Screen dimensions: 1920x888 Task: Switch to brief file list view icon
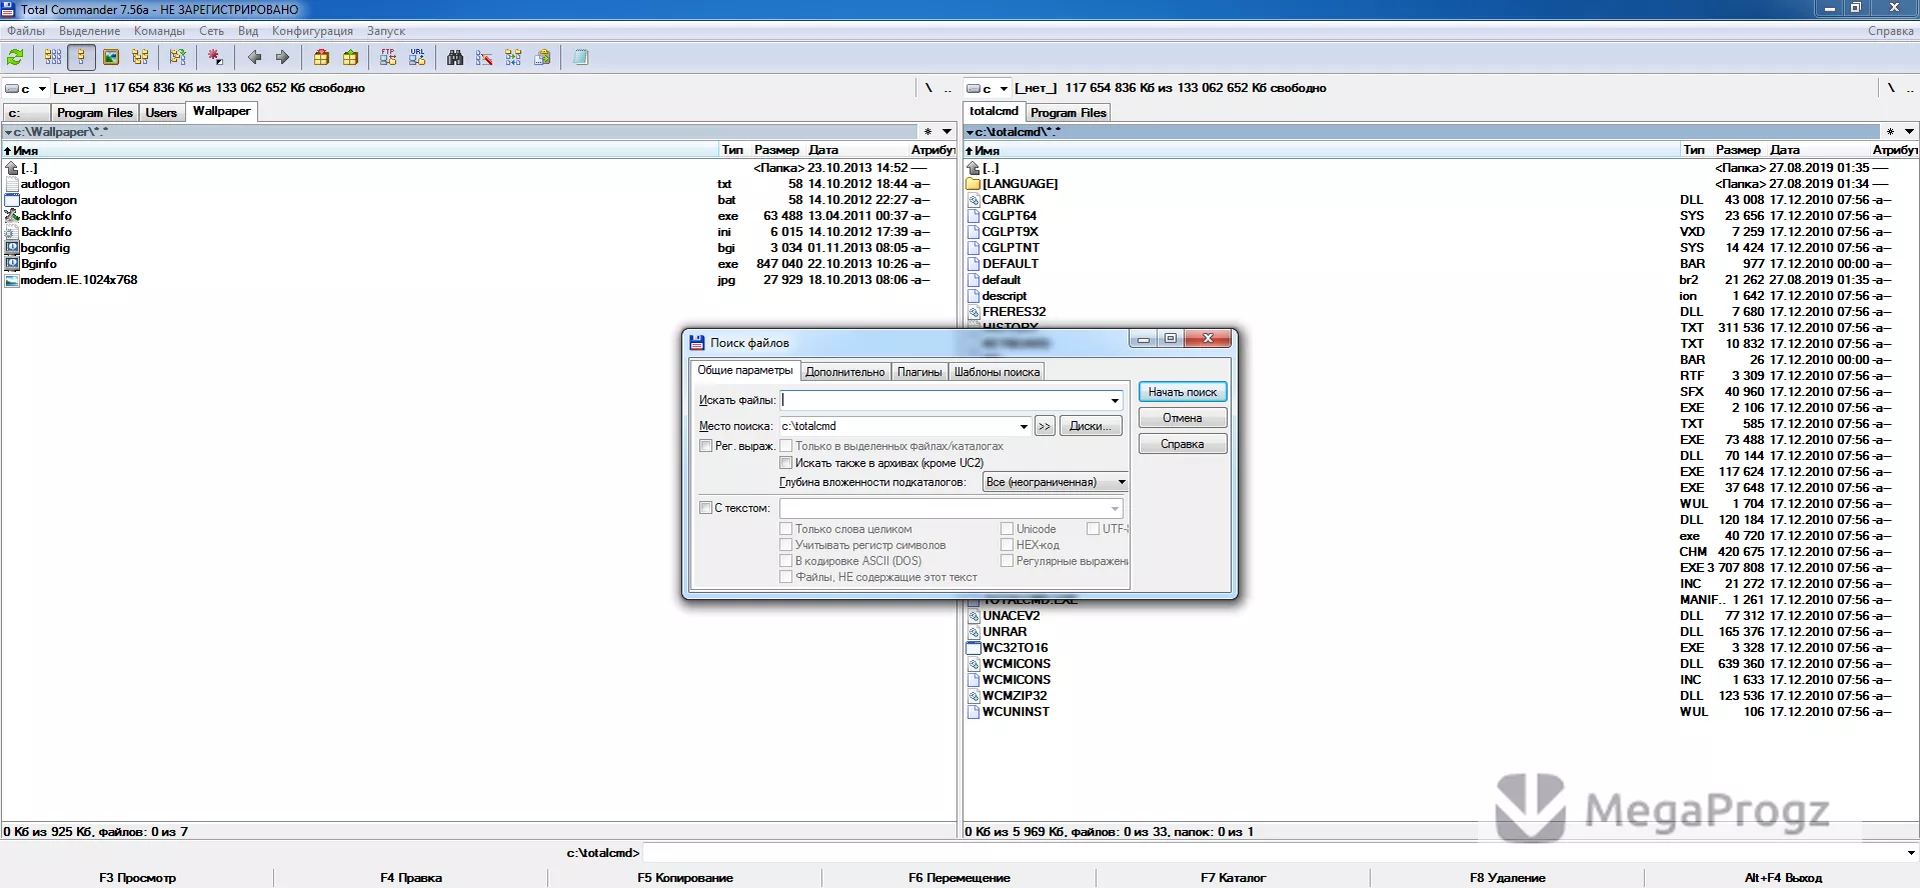coord(53,58)
